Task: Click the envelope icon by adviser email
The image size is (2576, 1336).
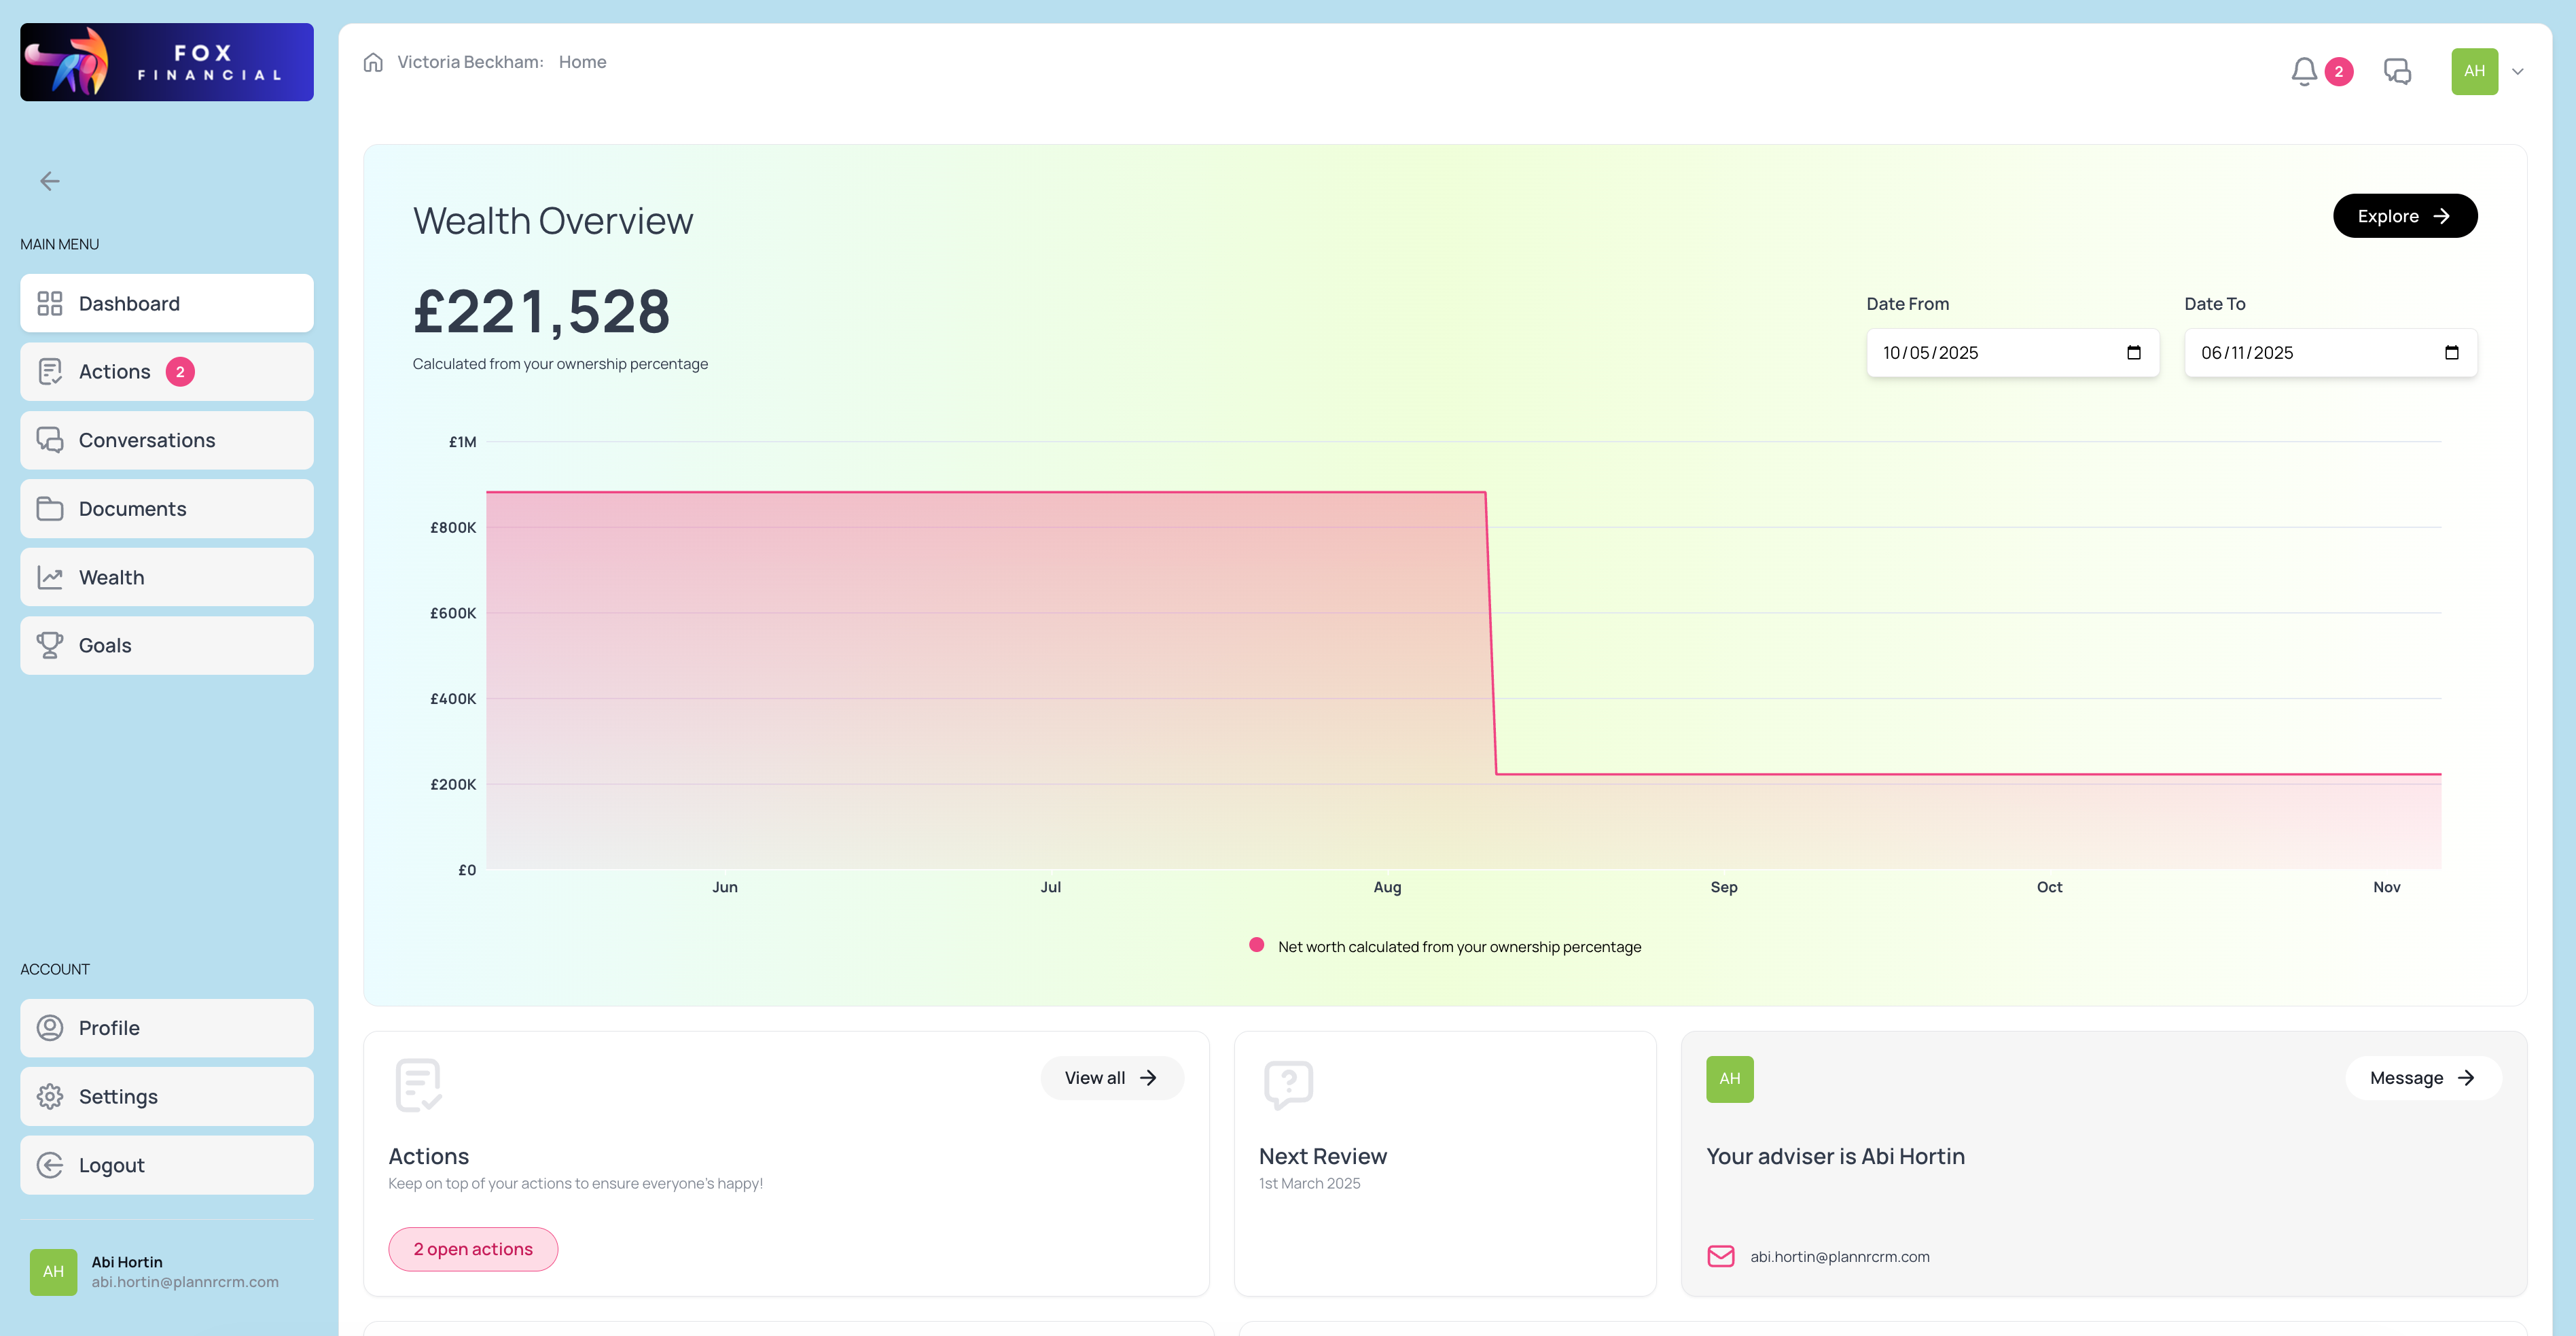Action: 1720,1256
